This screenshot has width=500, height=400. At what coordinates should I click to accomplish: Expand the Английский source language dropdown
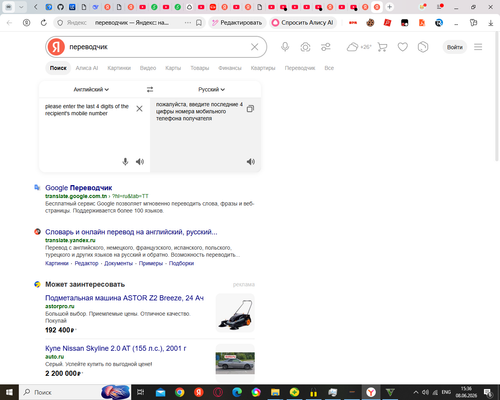pos(91,89)
